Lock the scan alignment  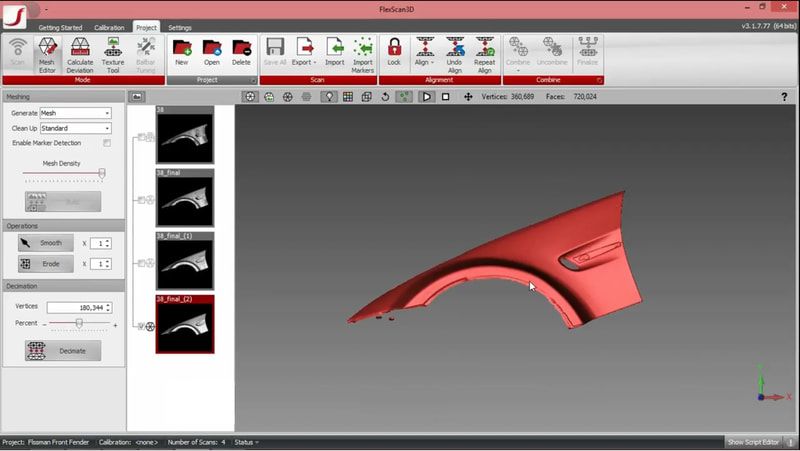tap(394, 52)
